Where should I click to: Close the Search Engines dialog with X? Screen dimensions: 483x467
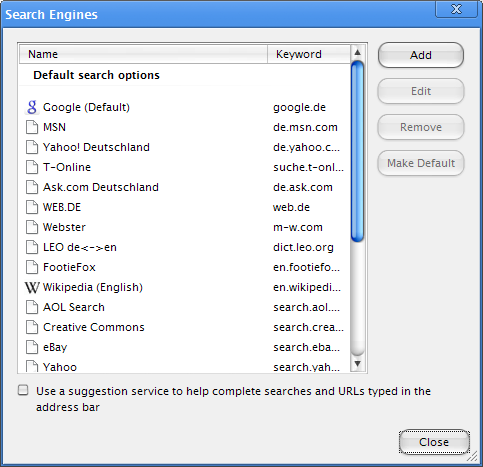click(x=456, y=9)
